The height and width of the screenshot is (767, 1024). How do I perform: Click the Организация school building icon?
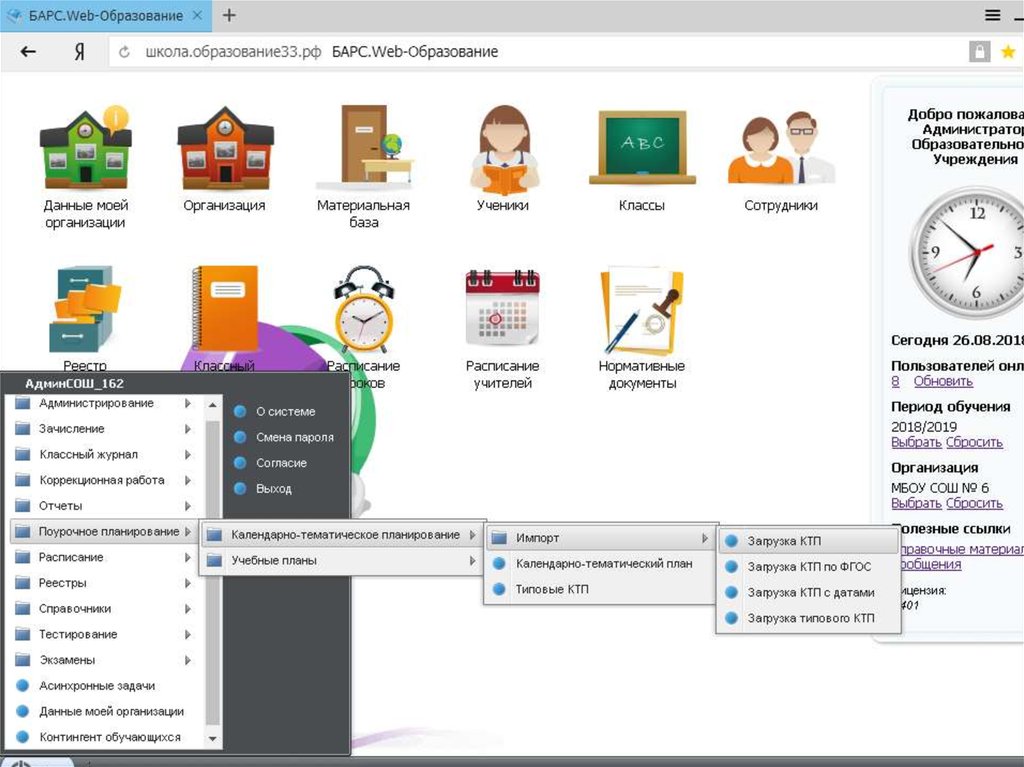[x=224, y=148]
